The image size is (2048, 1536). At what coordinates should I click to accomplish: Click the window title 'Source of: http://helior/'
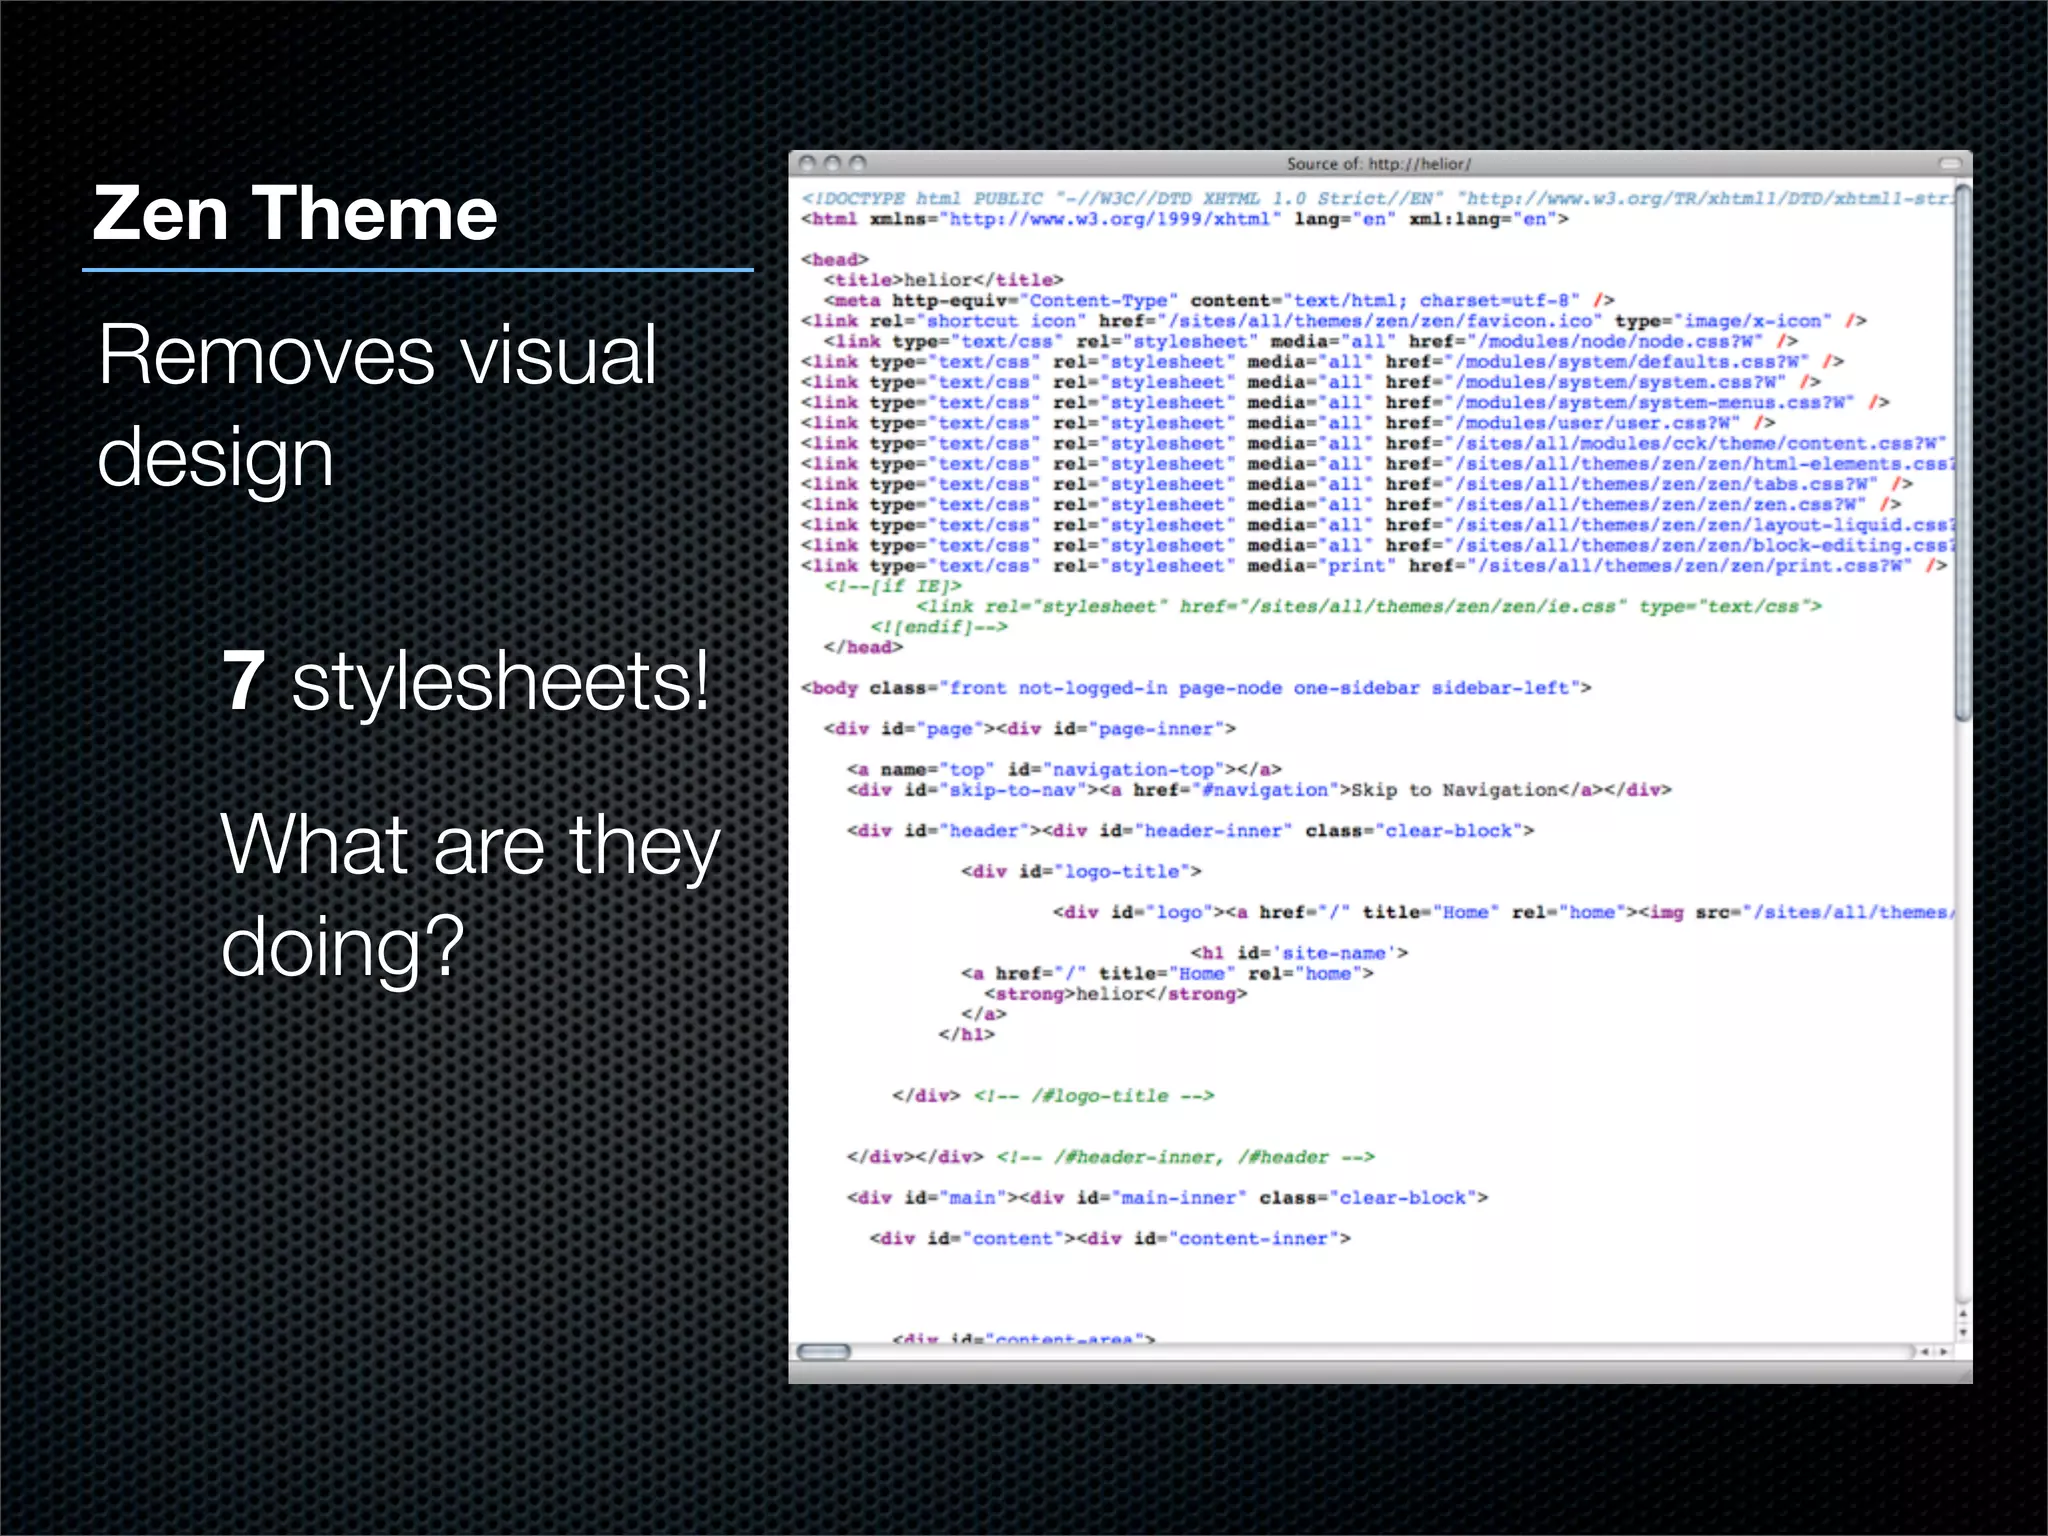(1378, 163)
